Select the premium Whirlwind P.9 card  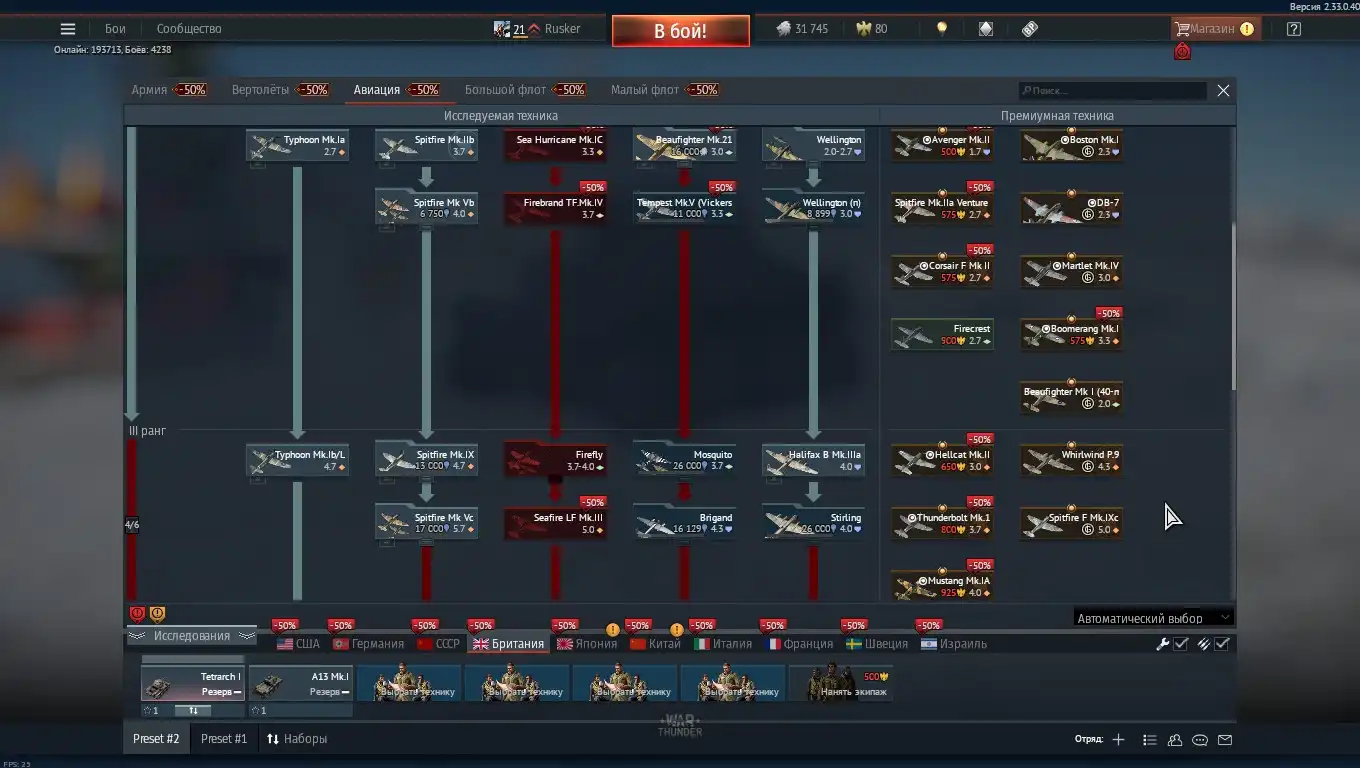click(1071, 460)
